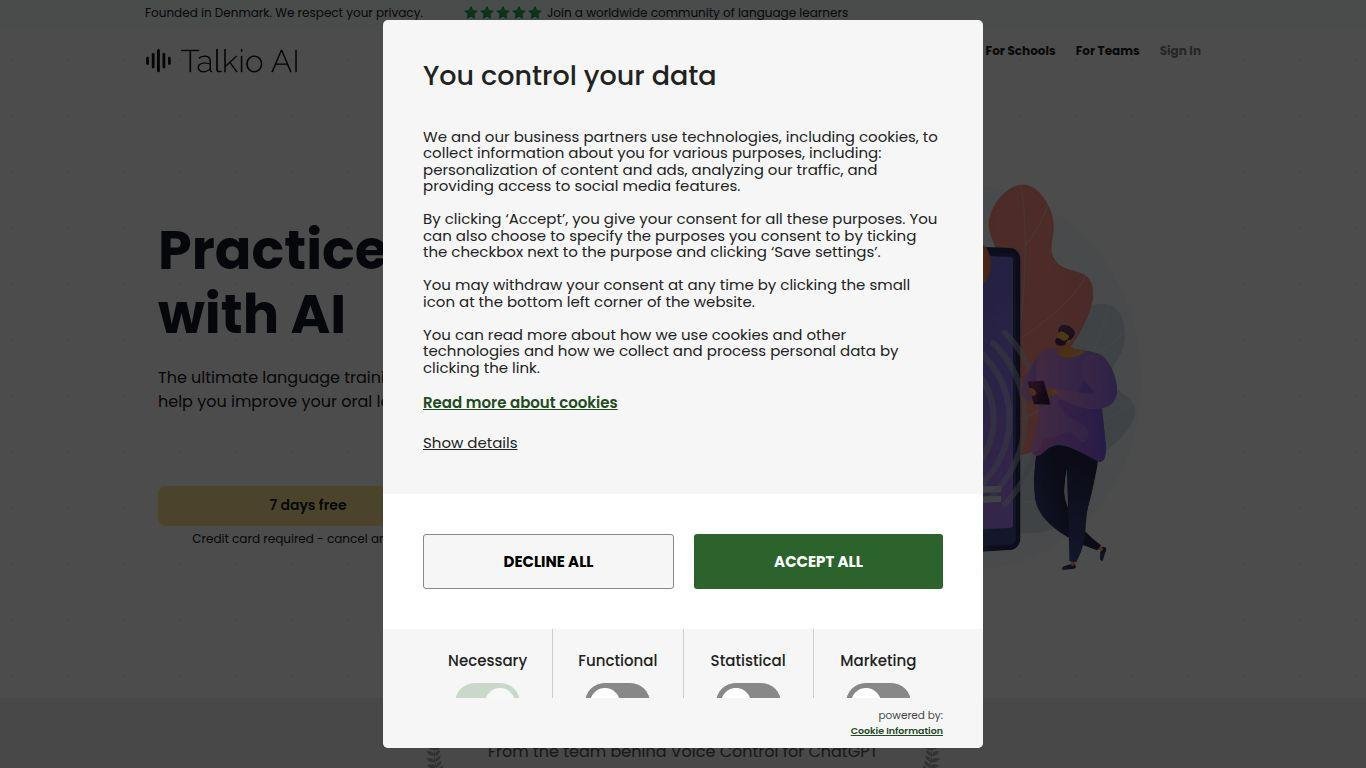Turn on the Marketing cookies switch
The image size is (1366, 768).
pos(878,692)
